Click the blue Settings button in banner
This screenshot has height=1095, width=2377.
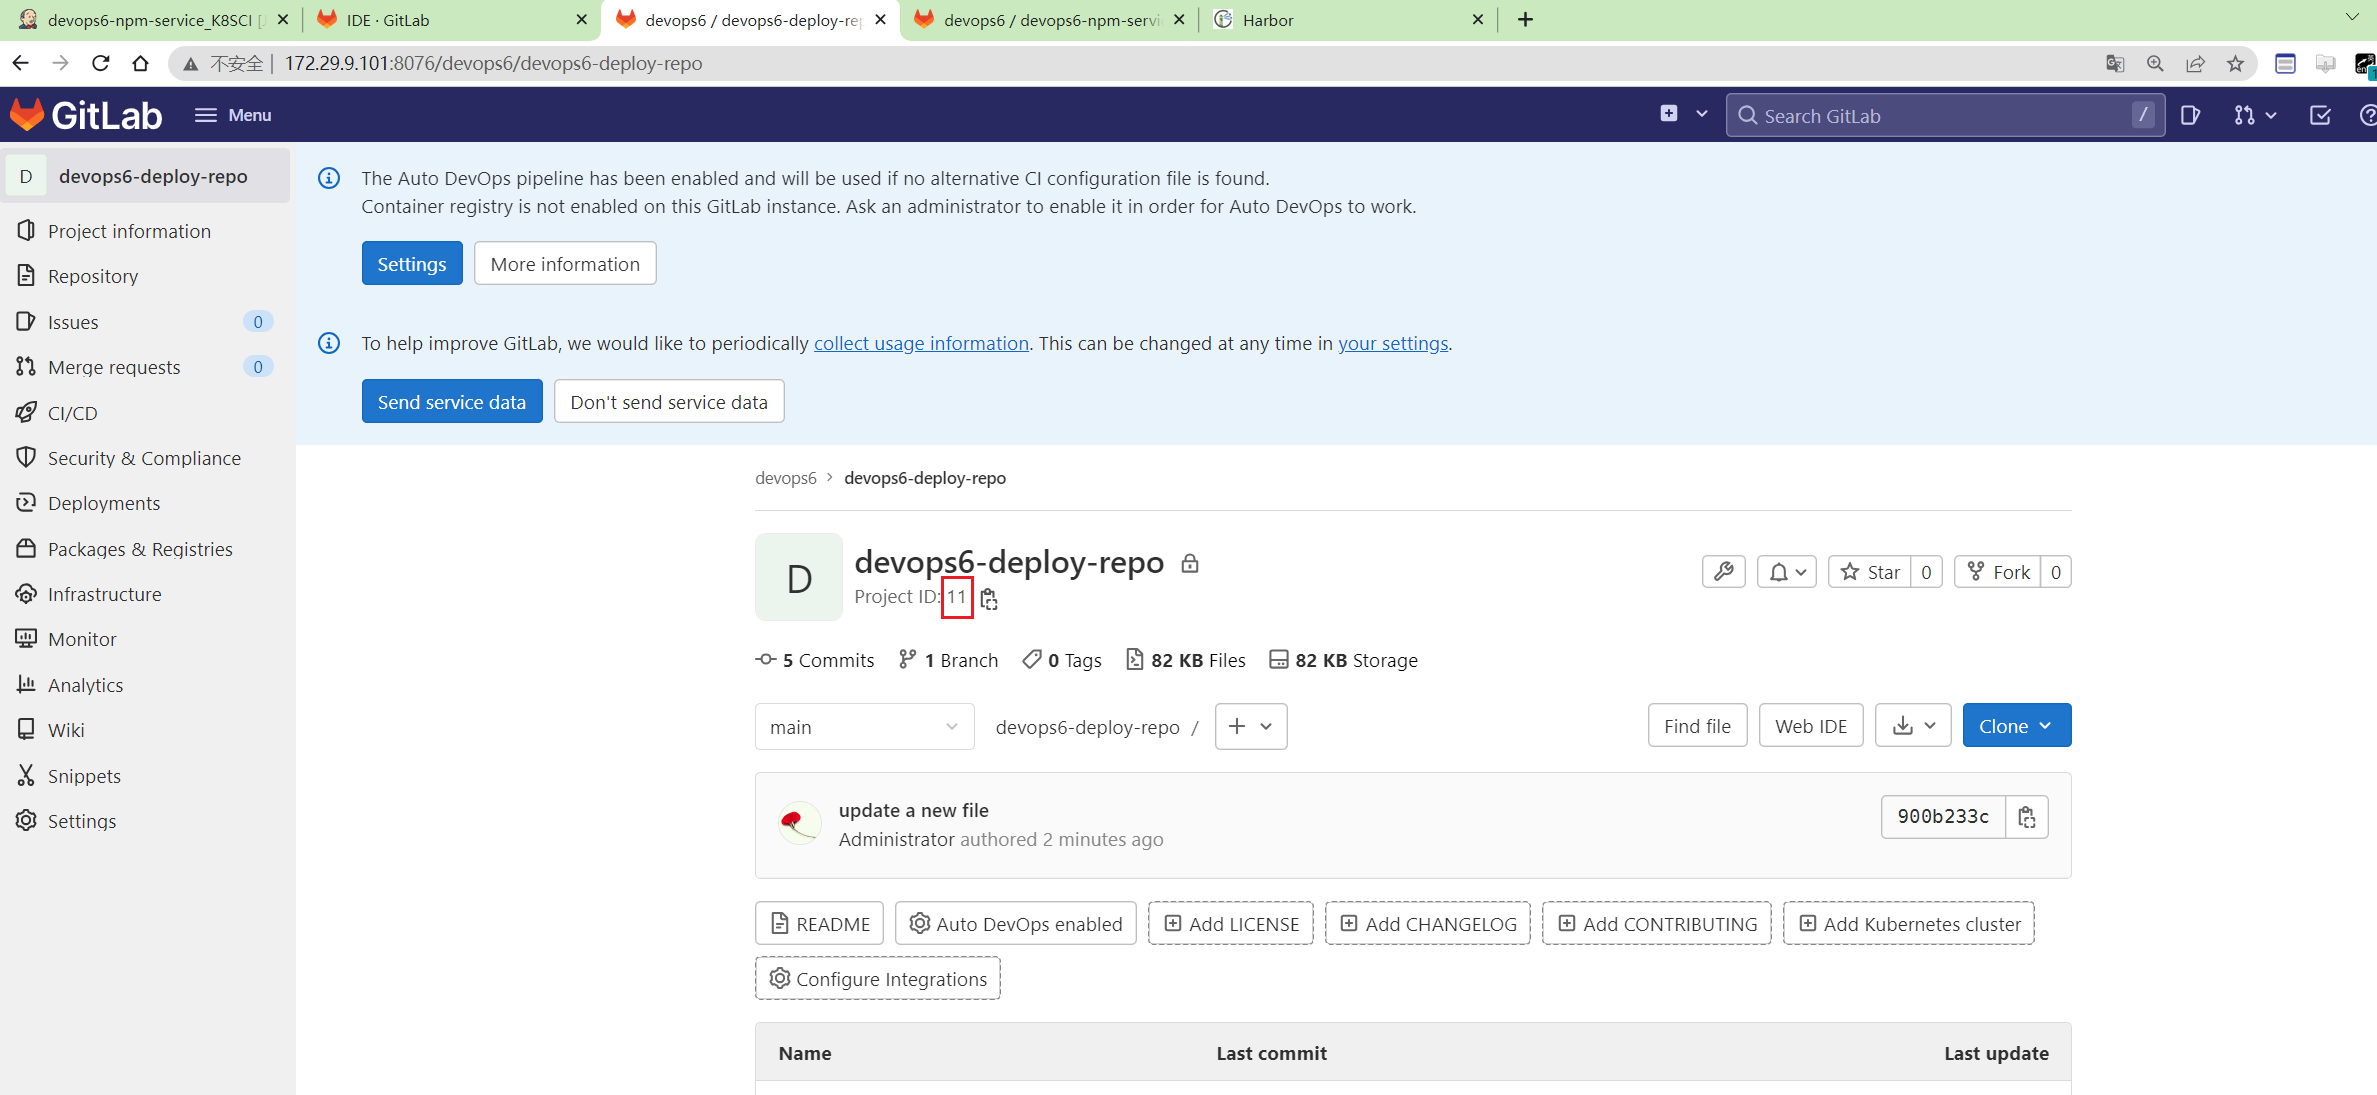(x=412, y=264)
